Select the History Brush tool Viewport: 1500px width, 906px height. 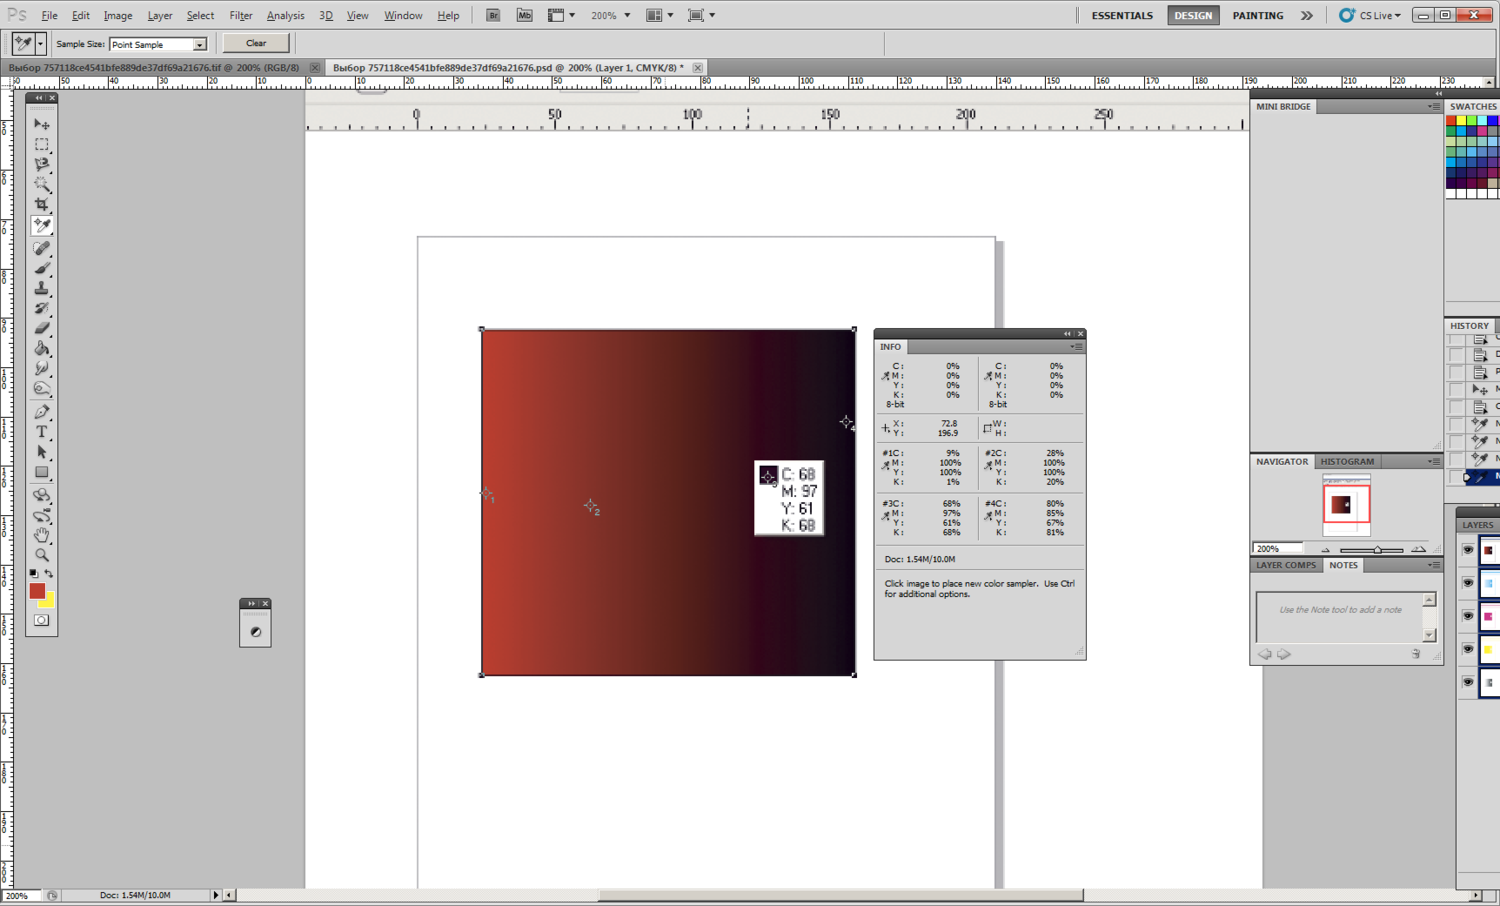pos(42,308)
